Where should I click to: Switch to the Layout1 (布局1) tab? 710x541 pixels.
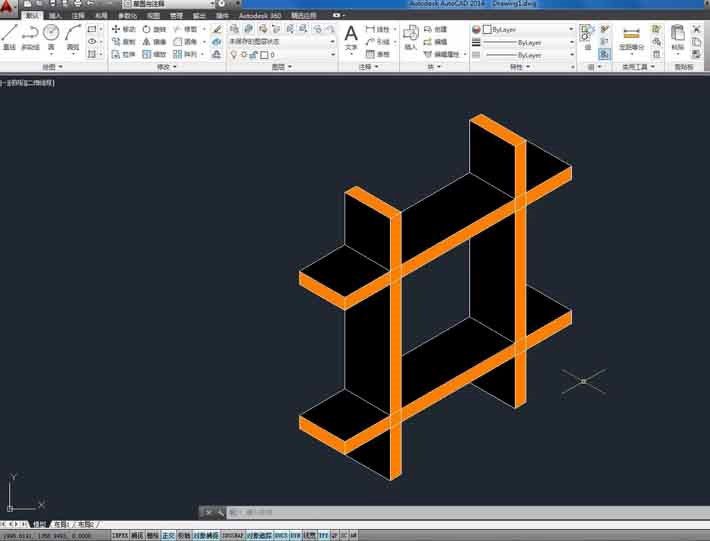pos(61,525)
